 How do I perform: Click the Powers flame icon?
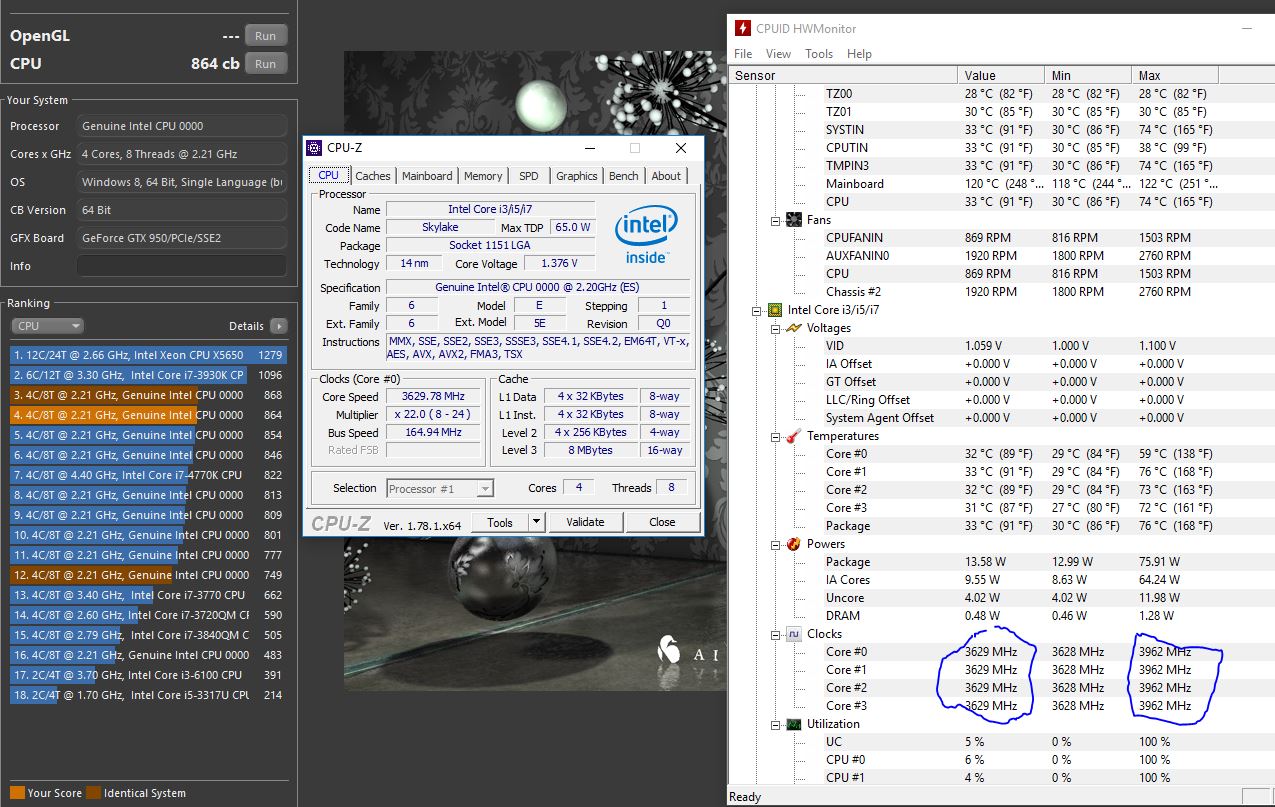coord(794,544)
